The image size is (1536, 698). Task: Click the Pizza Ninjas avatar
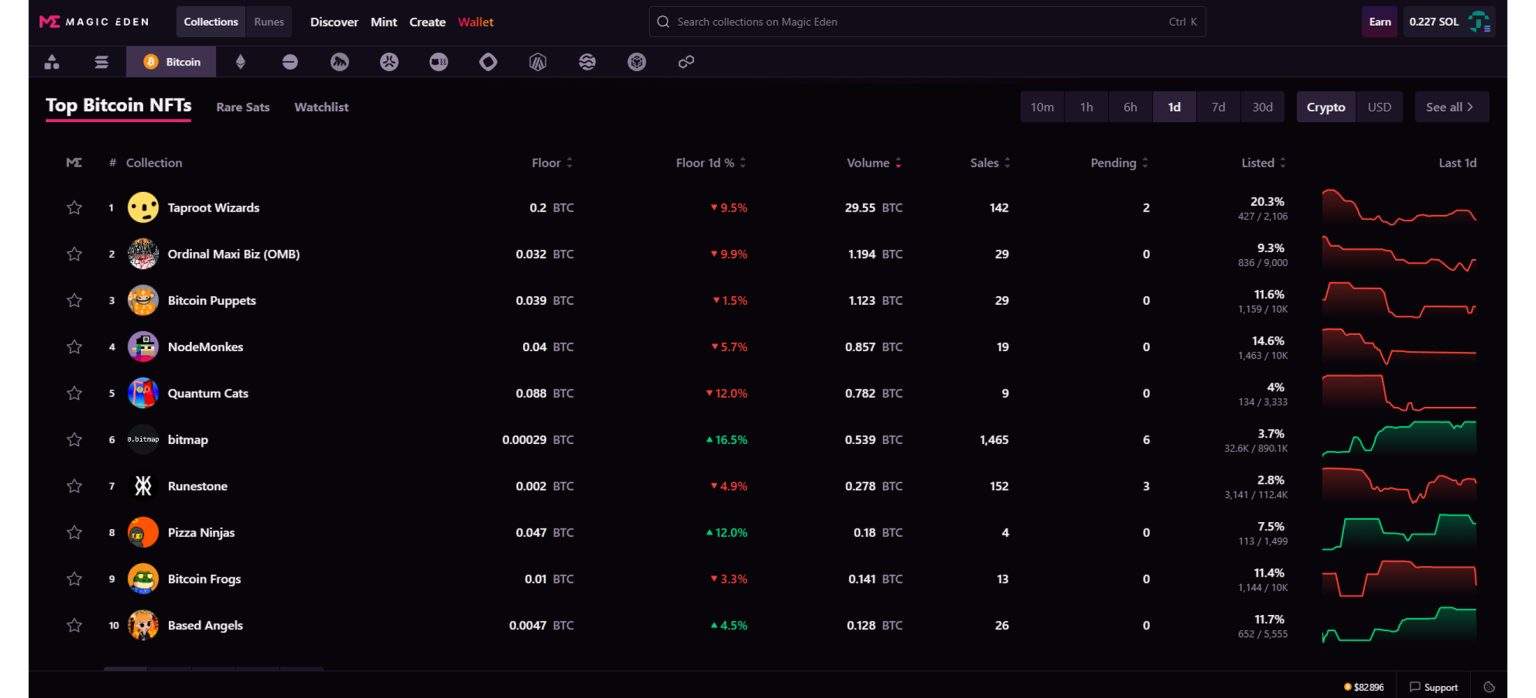(143, 532)
